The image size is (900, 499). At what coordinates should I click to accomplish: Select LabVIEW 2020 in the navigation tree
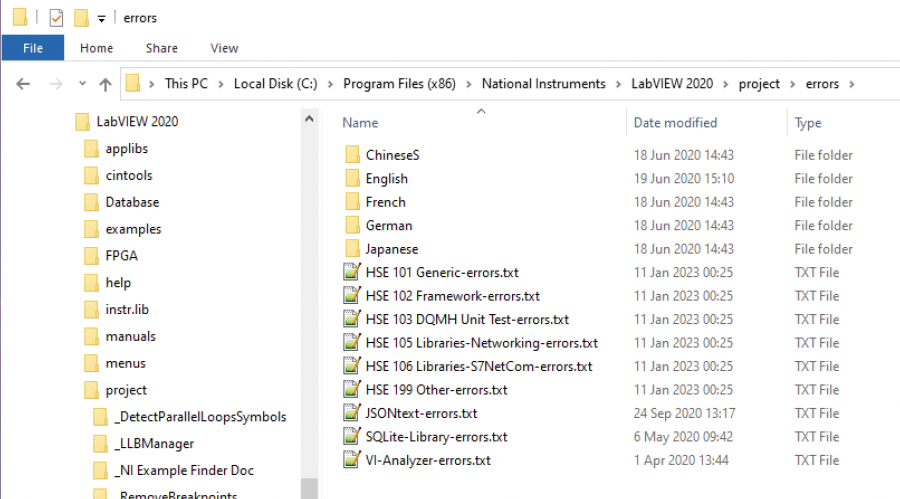point(137,122)
